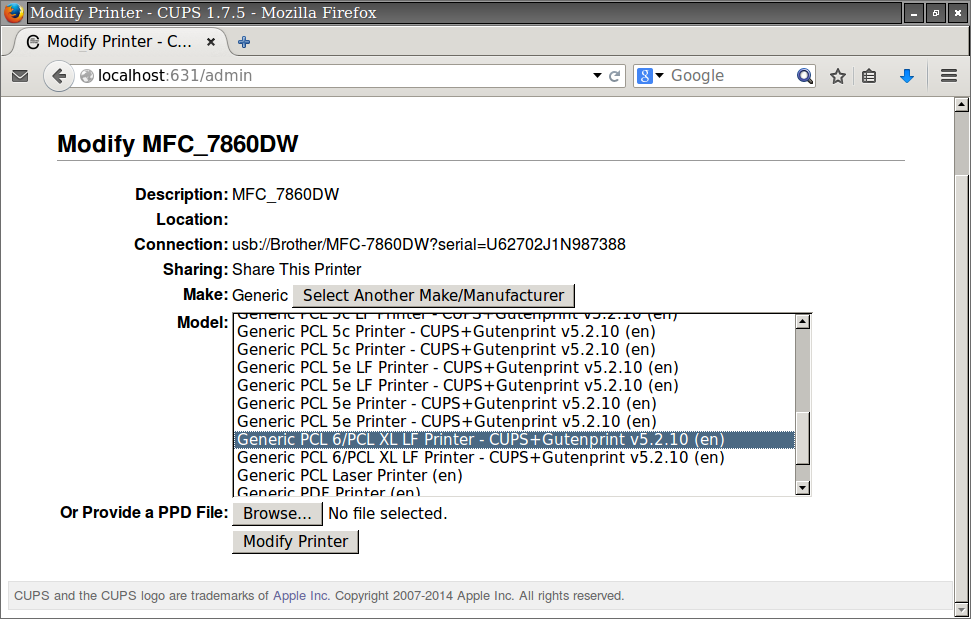This screenshot has width=971, height=619.
Task: Click the mail envelope icon in the toolbar
Action: click(20, 76)
